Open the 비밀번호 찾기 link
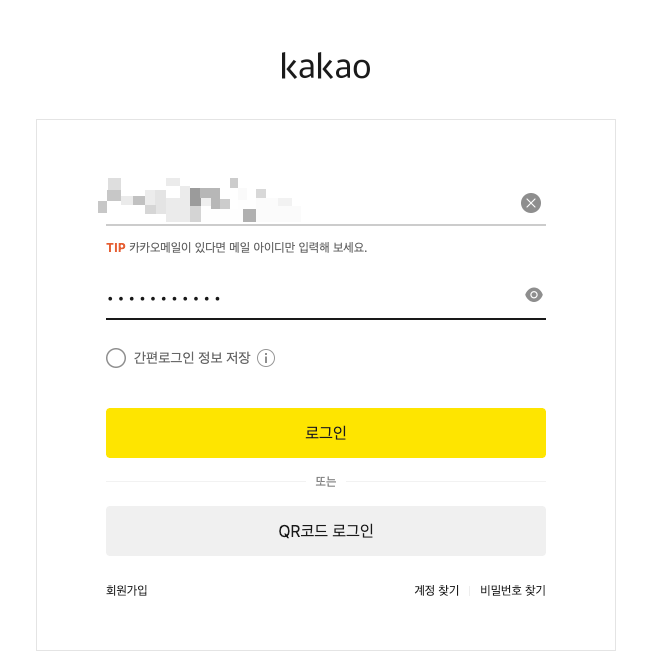This screenshot has width=649, height=671. (x=513, y=590)
